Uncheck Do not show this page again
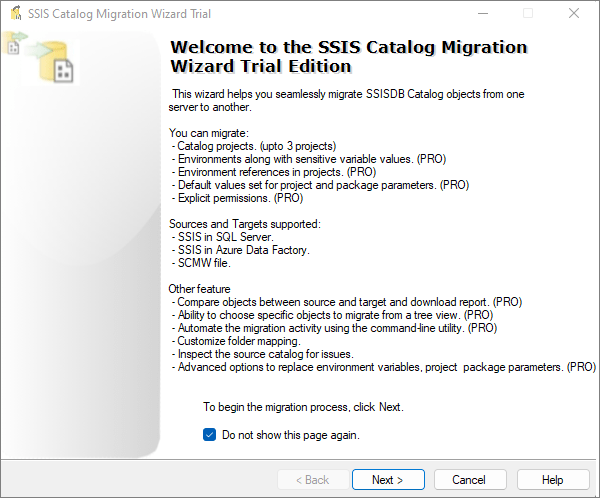This screenshot has height=498, width=600. [x=209, y=435]
